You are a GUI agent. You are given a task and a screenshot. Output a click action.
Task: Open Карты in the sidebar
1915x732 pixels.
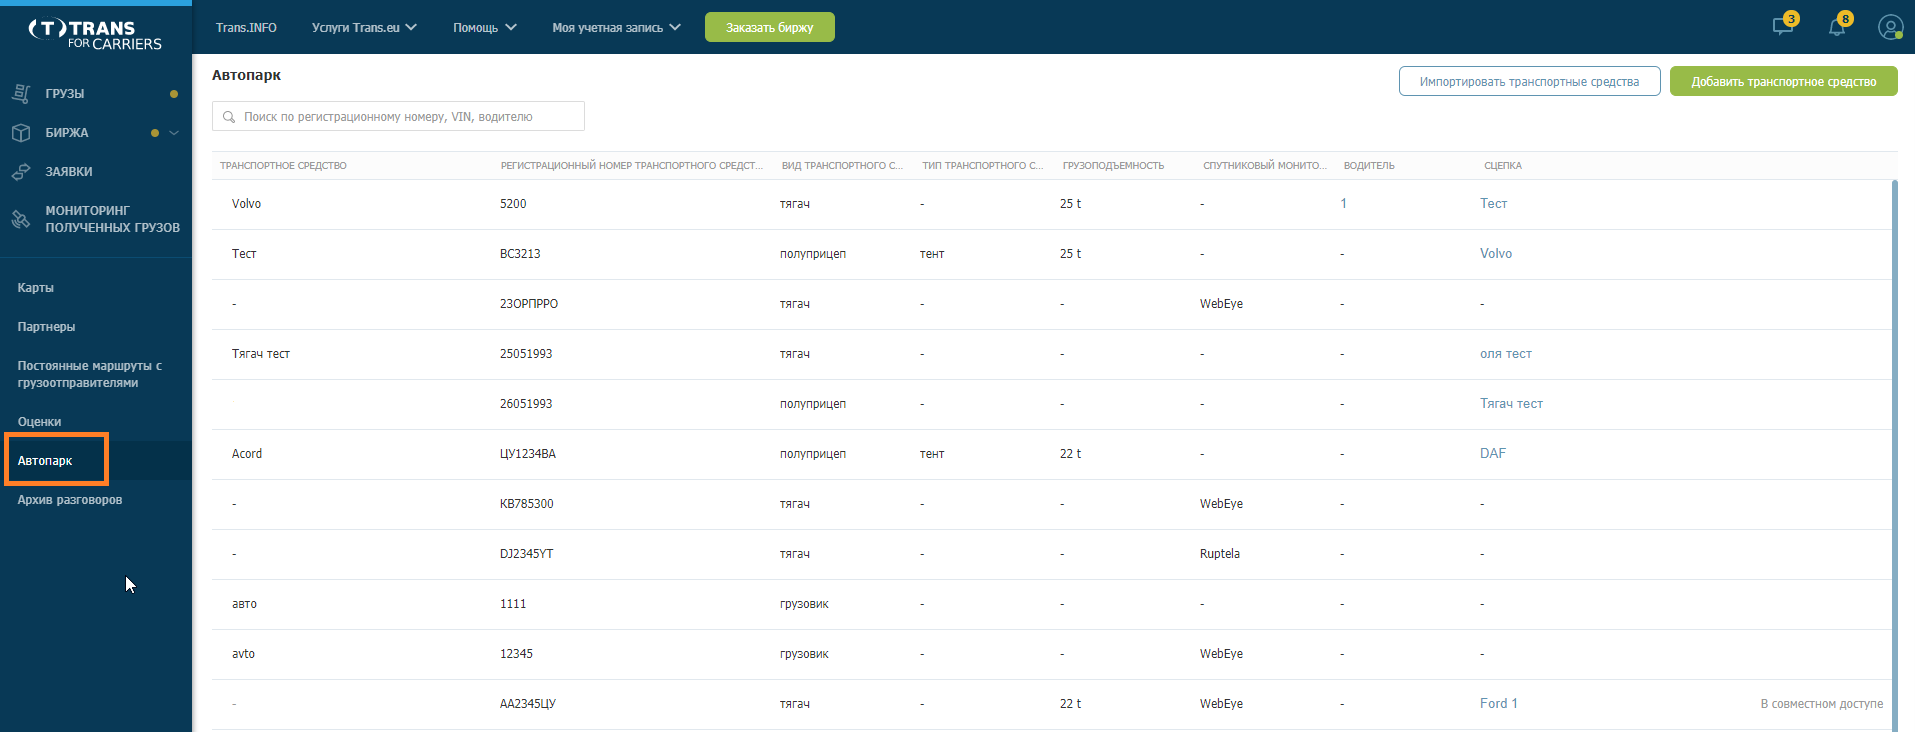pyautogui.click(x=36, y=288)
